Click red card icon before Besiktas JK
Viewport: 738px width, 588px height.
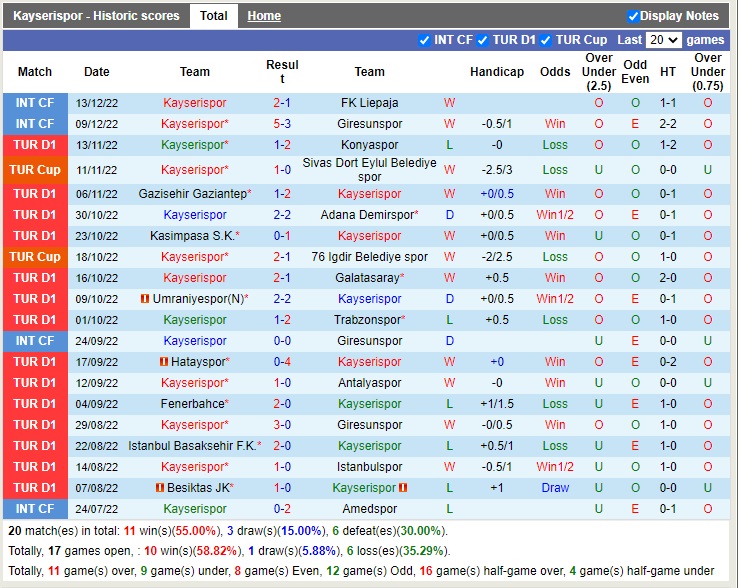pos(160,488)
